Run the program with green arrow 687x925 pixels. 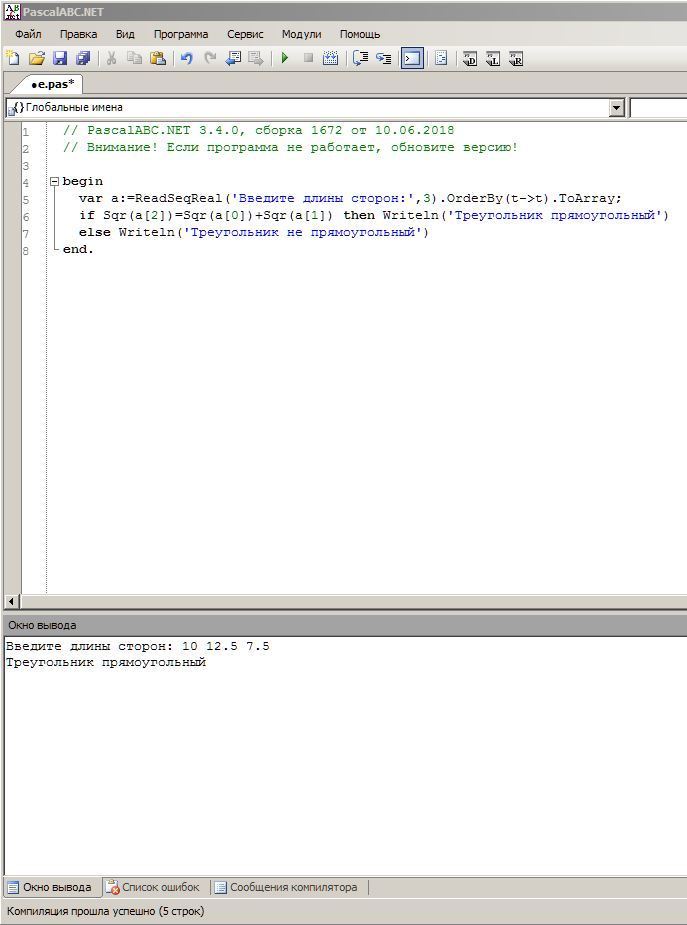pos(285,58)
